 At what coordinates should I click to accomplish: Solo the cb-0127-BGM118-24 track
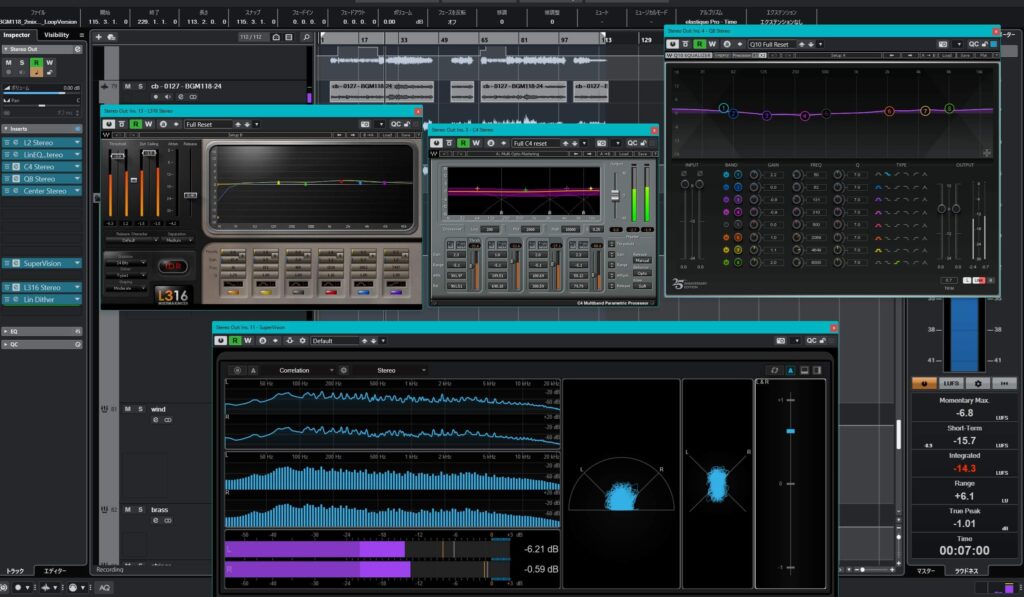(x=140, y=86)
